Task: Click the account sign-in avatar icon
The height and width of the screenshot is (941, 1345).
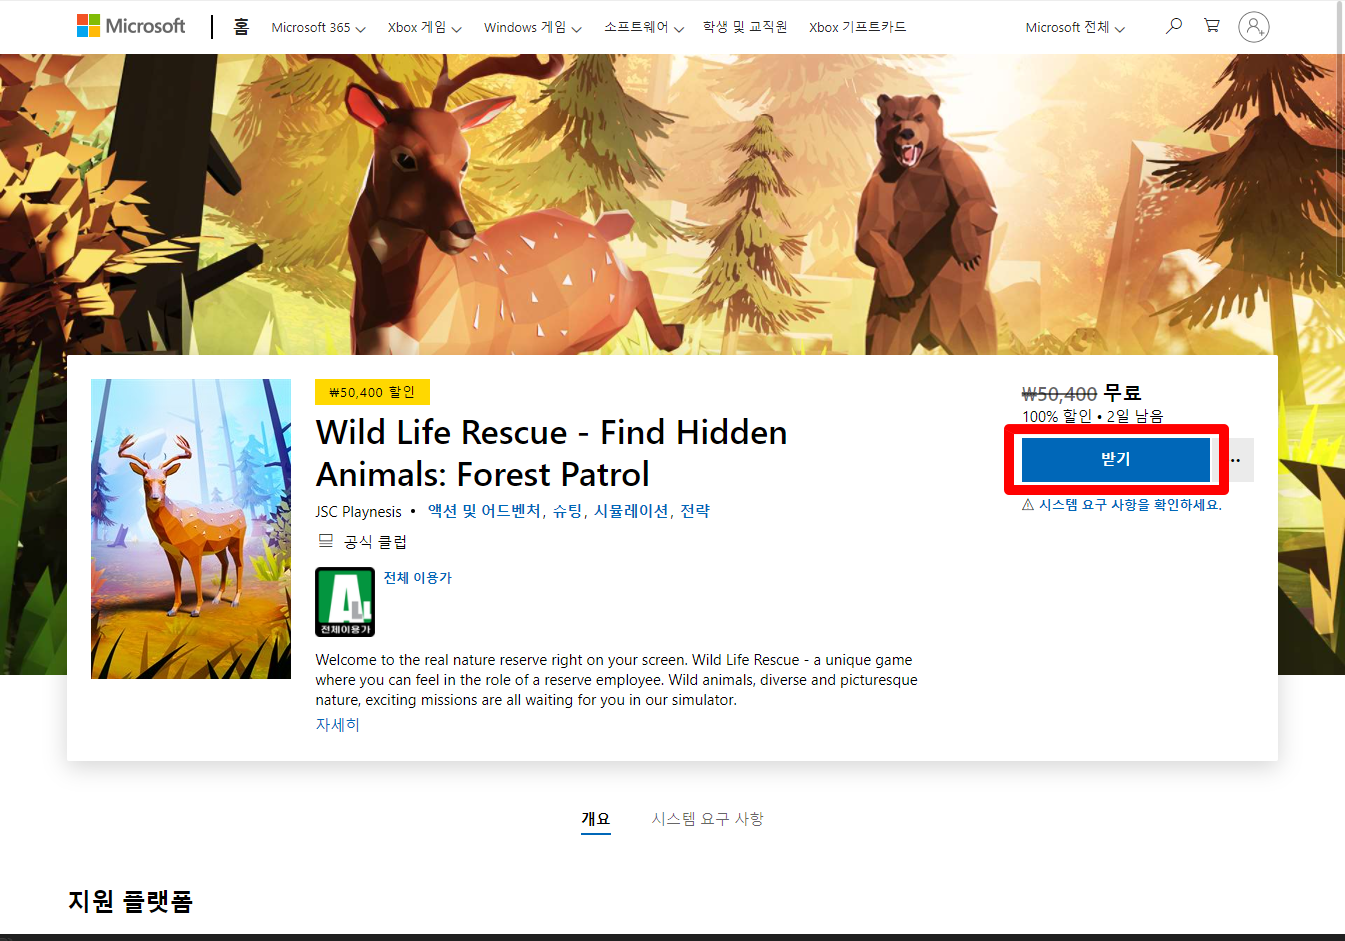Action: 1253,26
